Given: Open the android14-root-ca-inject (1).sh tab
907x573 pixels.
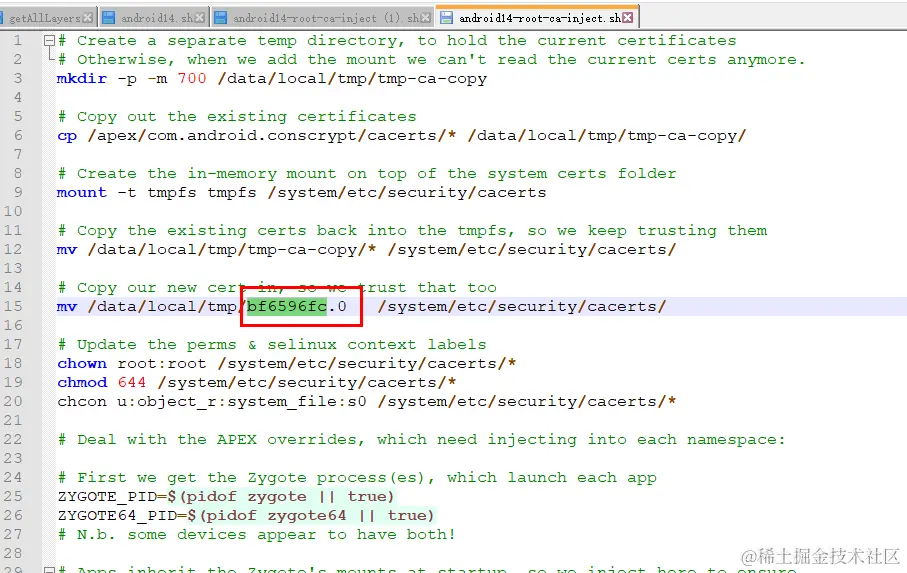Looking at the screenshot, I should click(321, 18).
